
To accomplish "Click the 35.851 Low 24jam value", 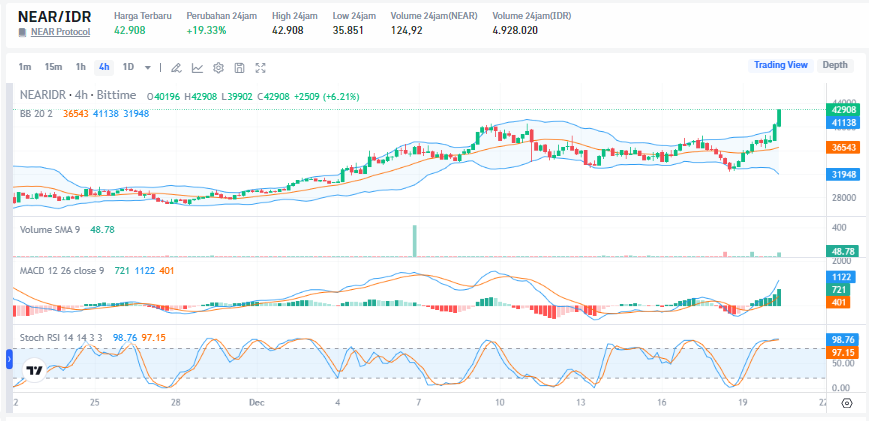I will [348, 30].
